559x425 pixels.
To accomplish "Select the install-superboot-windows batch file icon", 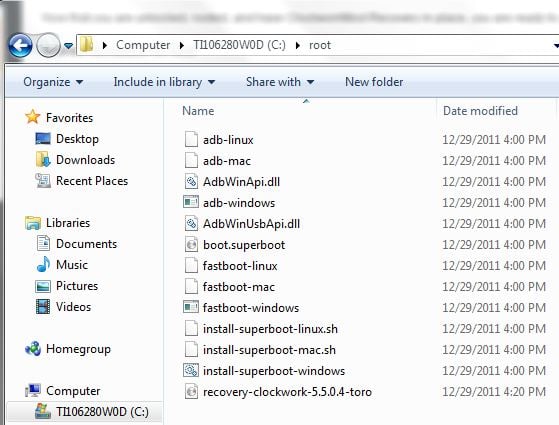I will tap(191, 370).
